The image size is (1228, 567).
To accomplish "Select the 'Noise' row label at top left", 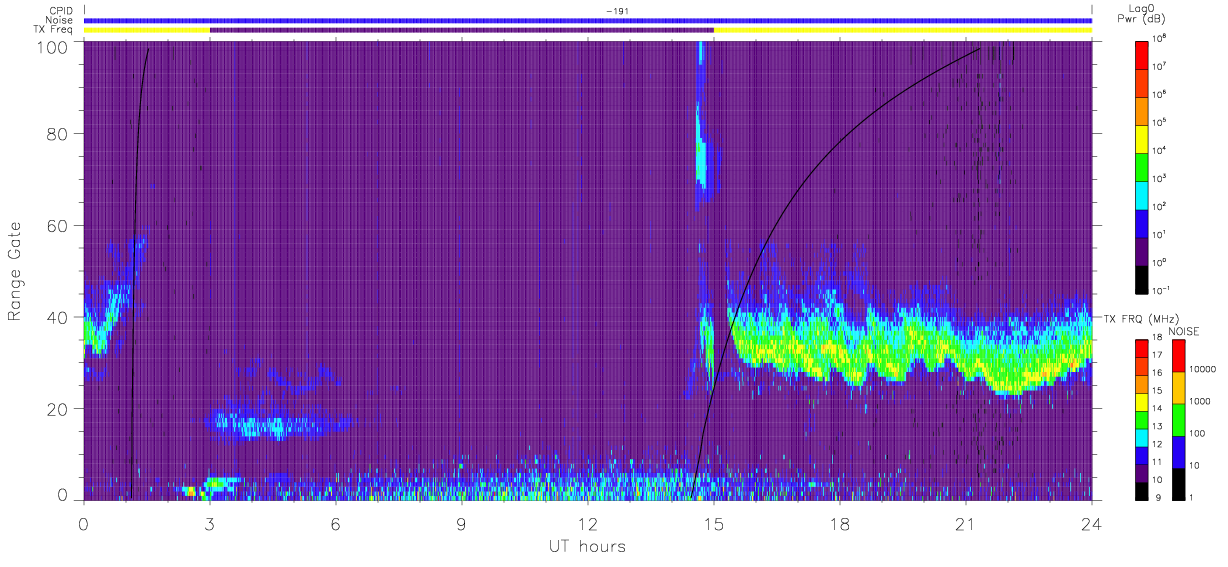I will 60,20.
